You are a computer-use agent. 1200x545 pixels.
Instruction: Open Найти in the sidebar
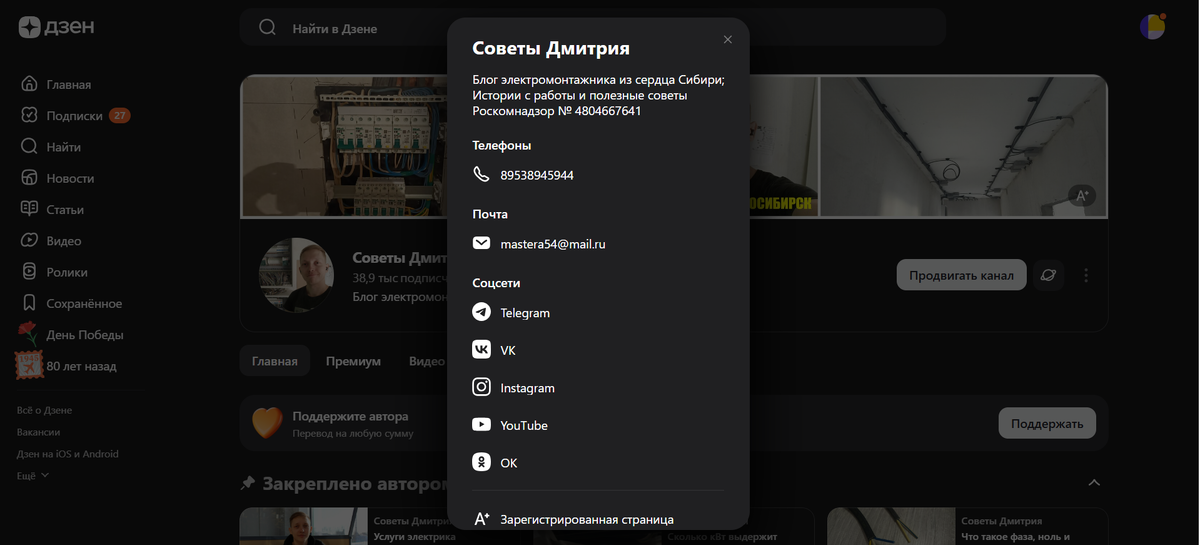point(64,147)
